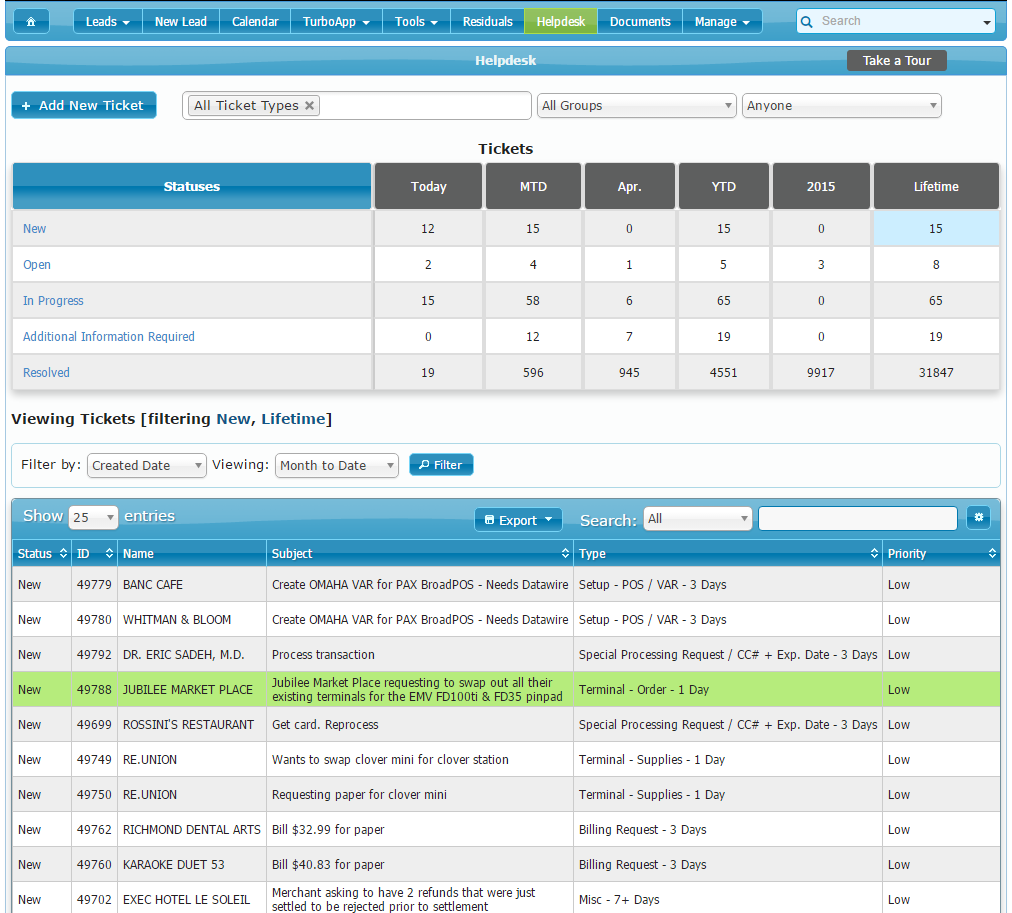Open the Anyone assignee dropdown
Image resolution: width=1012 pixels, height=913 pixels.
(842, 105)
